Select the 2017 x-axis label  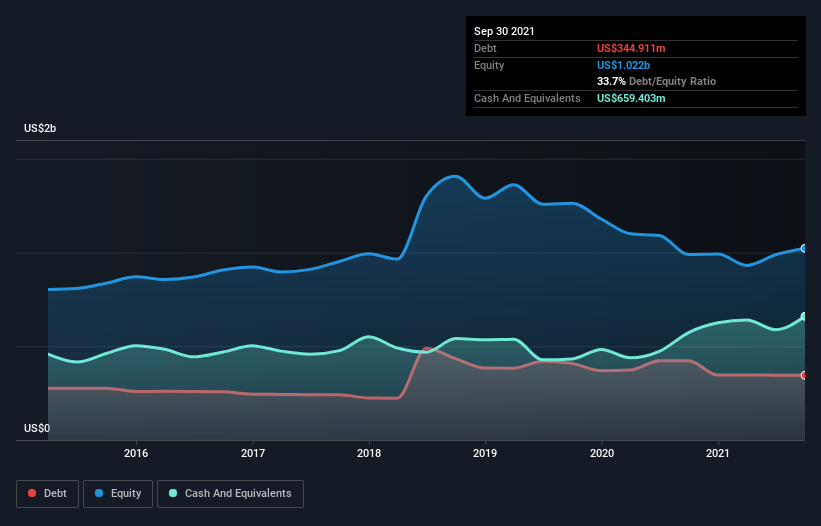click(253, 453)
